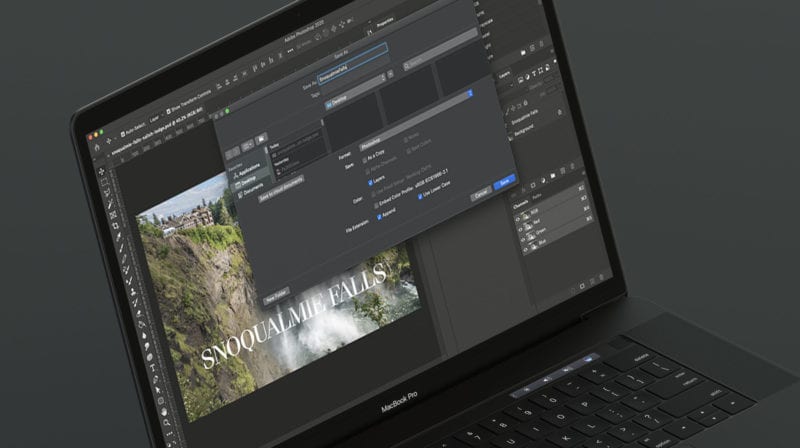Toggle the Layers checkbox in save options
This screenshot has width=800, height=448.
370,184
